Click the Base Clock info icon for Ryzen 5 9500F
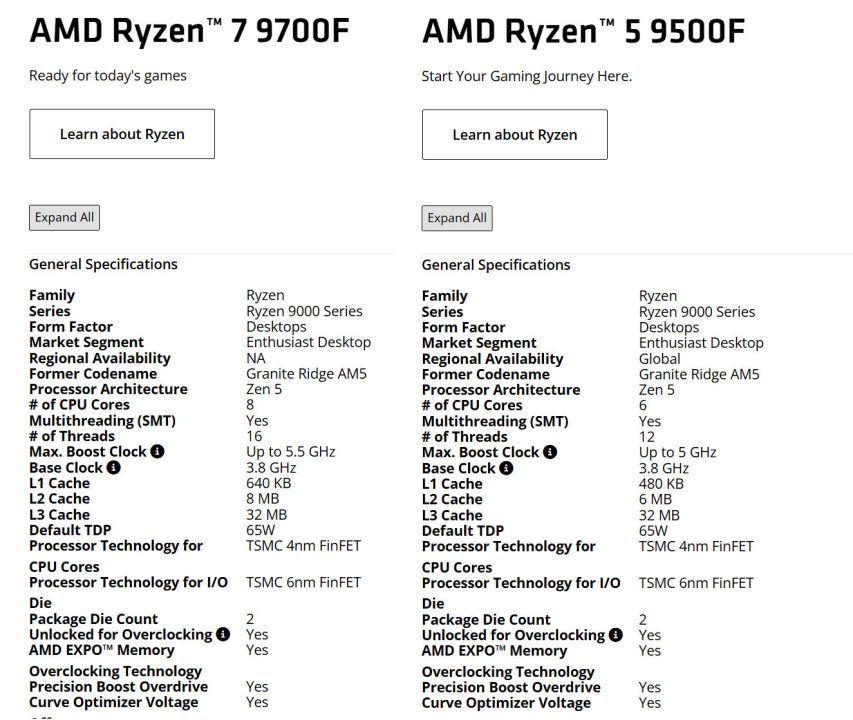The width and height of the screenshot is (853, 720). [x=506, y=468]
